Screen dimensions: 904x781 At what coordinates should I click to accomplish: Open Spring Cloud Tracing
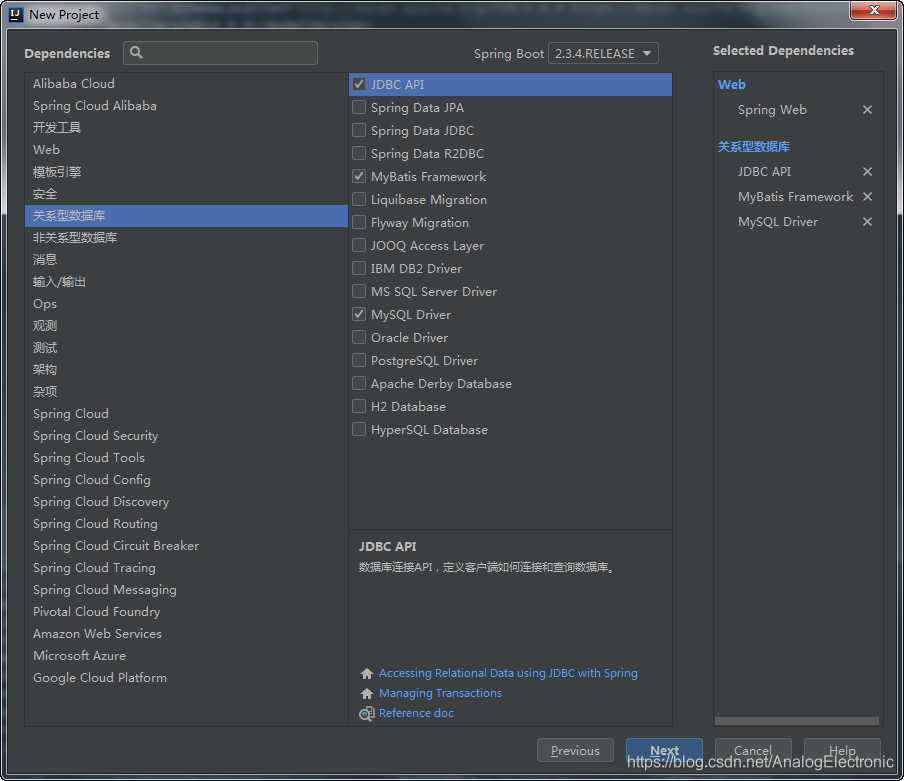186,568
